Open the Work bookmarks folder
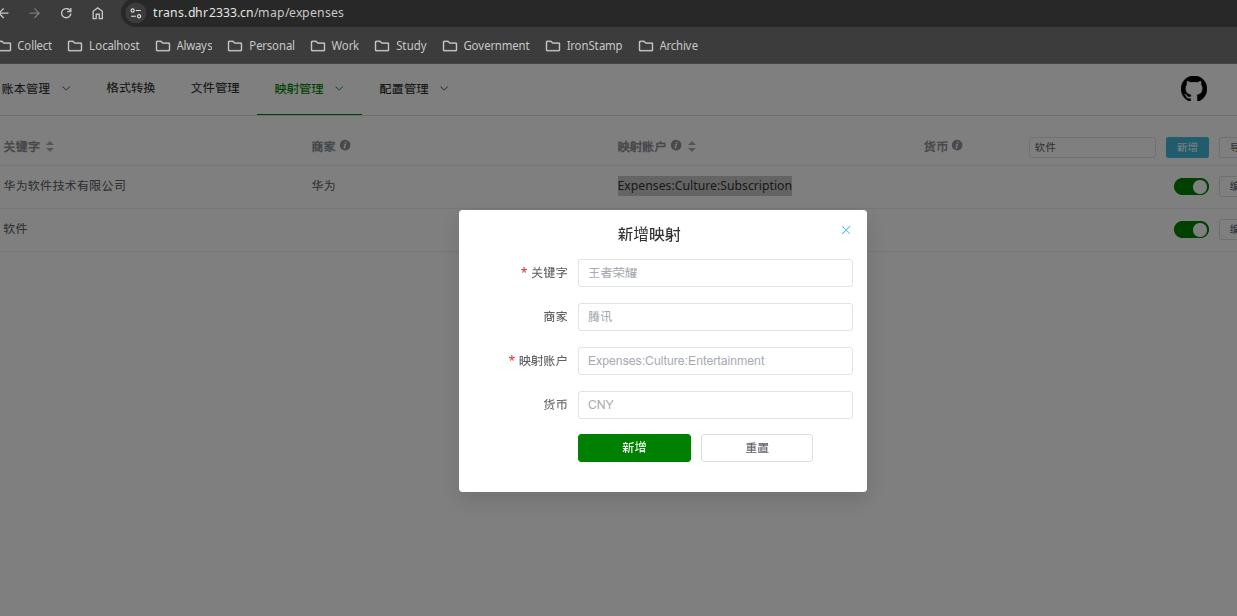 click(335, 46)
